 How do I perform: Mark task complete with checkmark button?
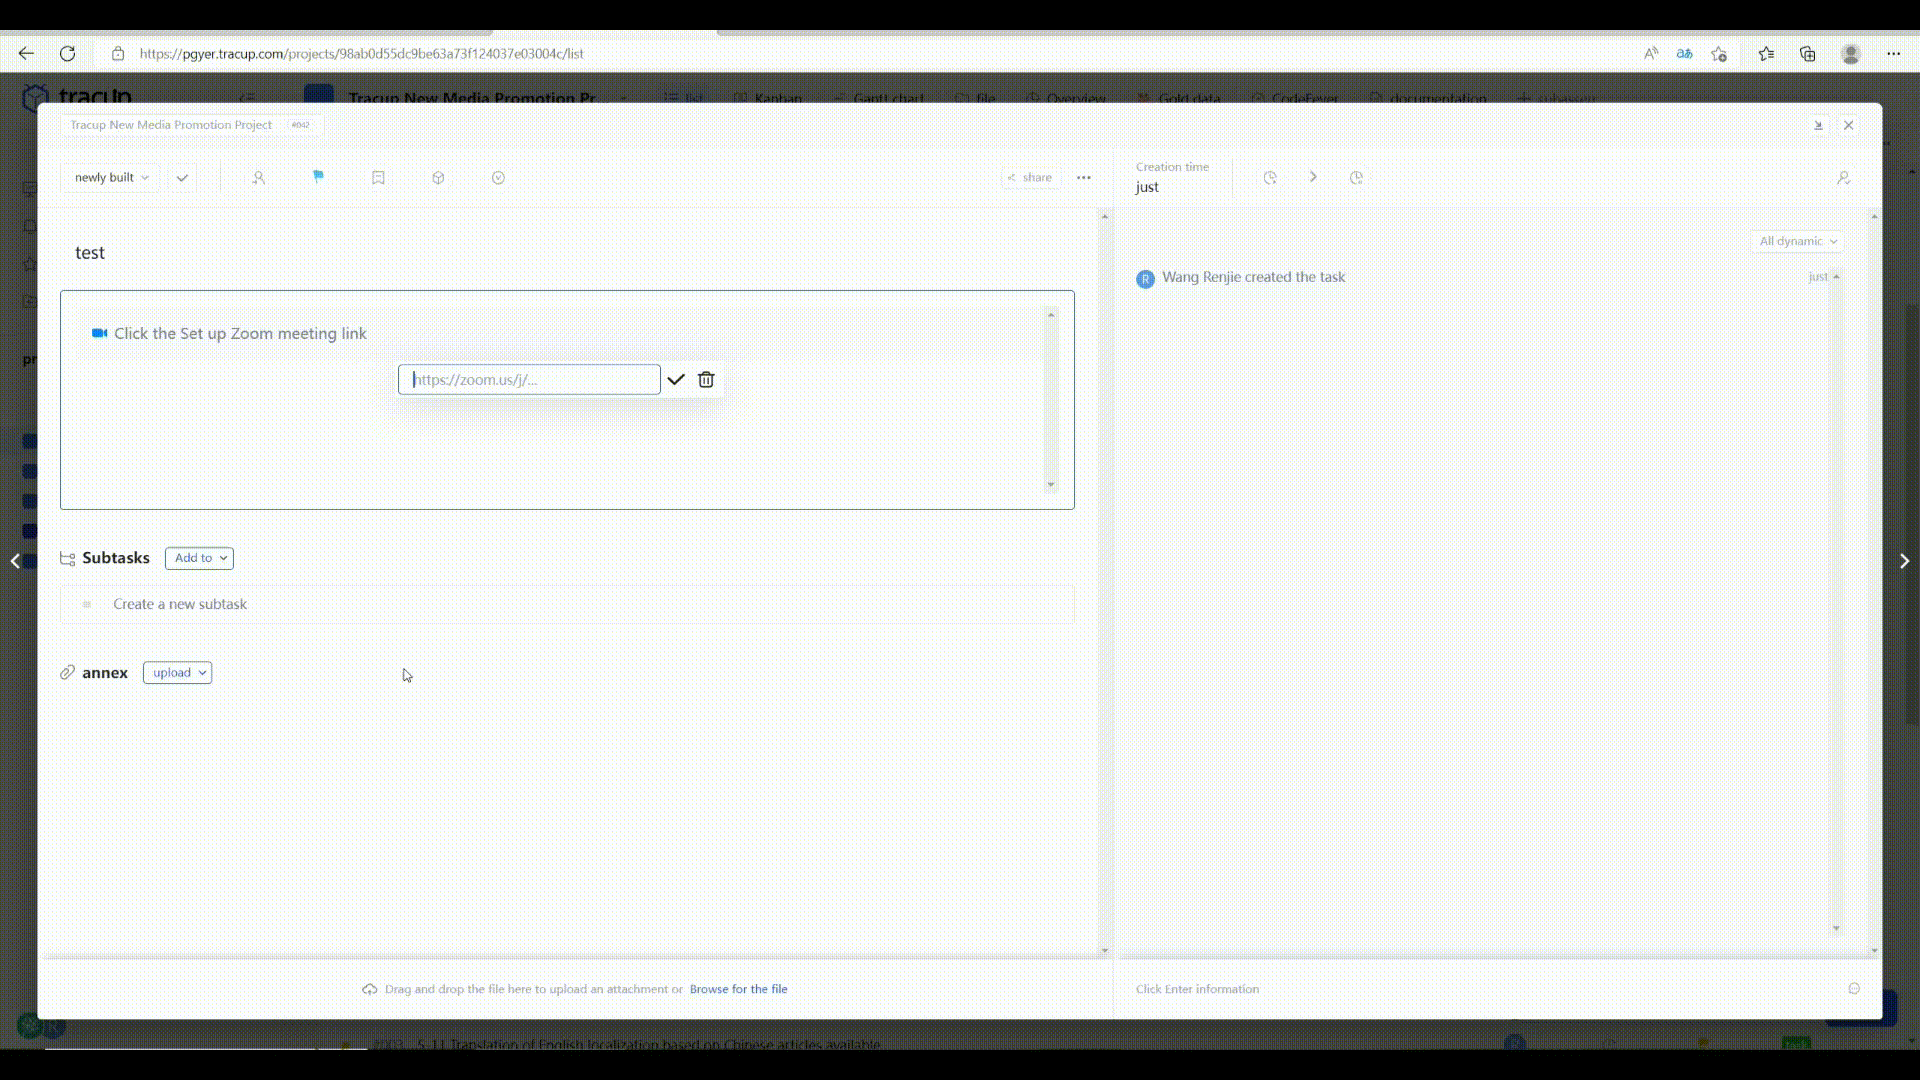pyautogui.click(x=182, y=178)
